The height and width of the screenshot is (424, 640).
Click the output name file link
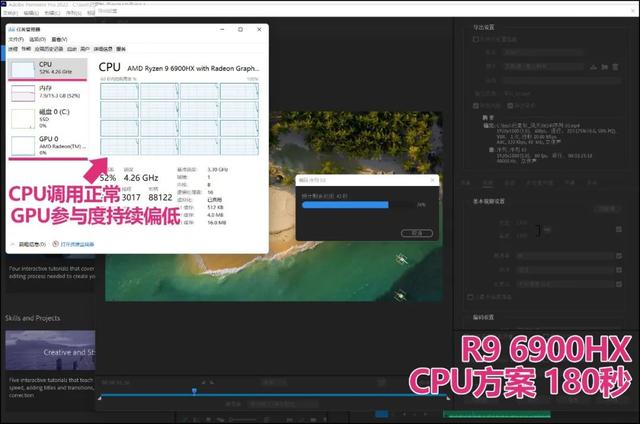pyautogui.click(x=517, y=94)
